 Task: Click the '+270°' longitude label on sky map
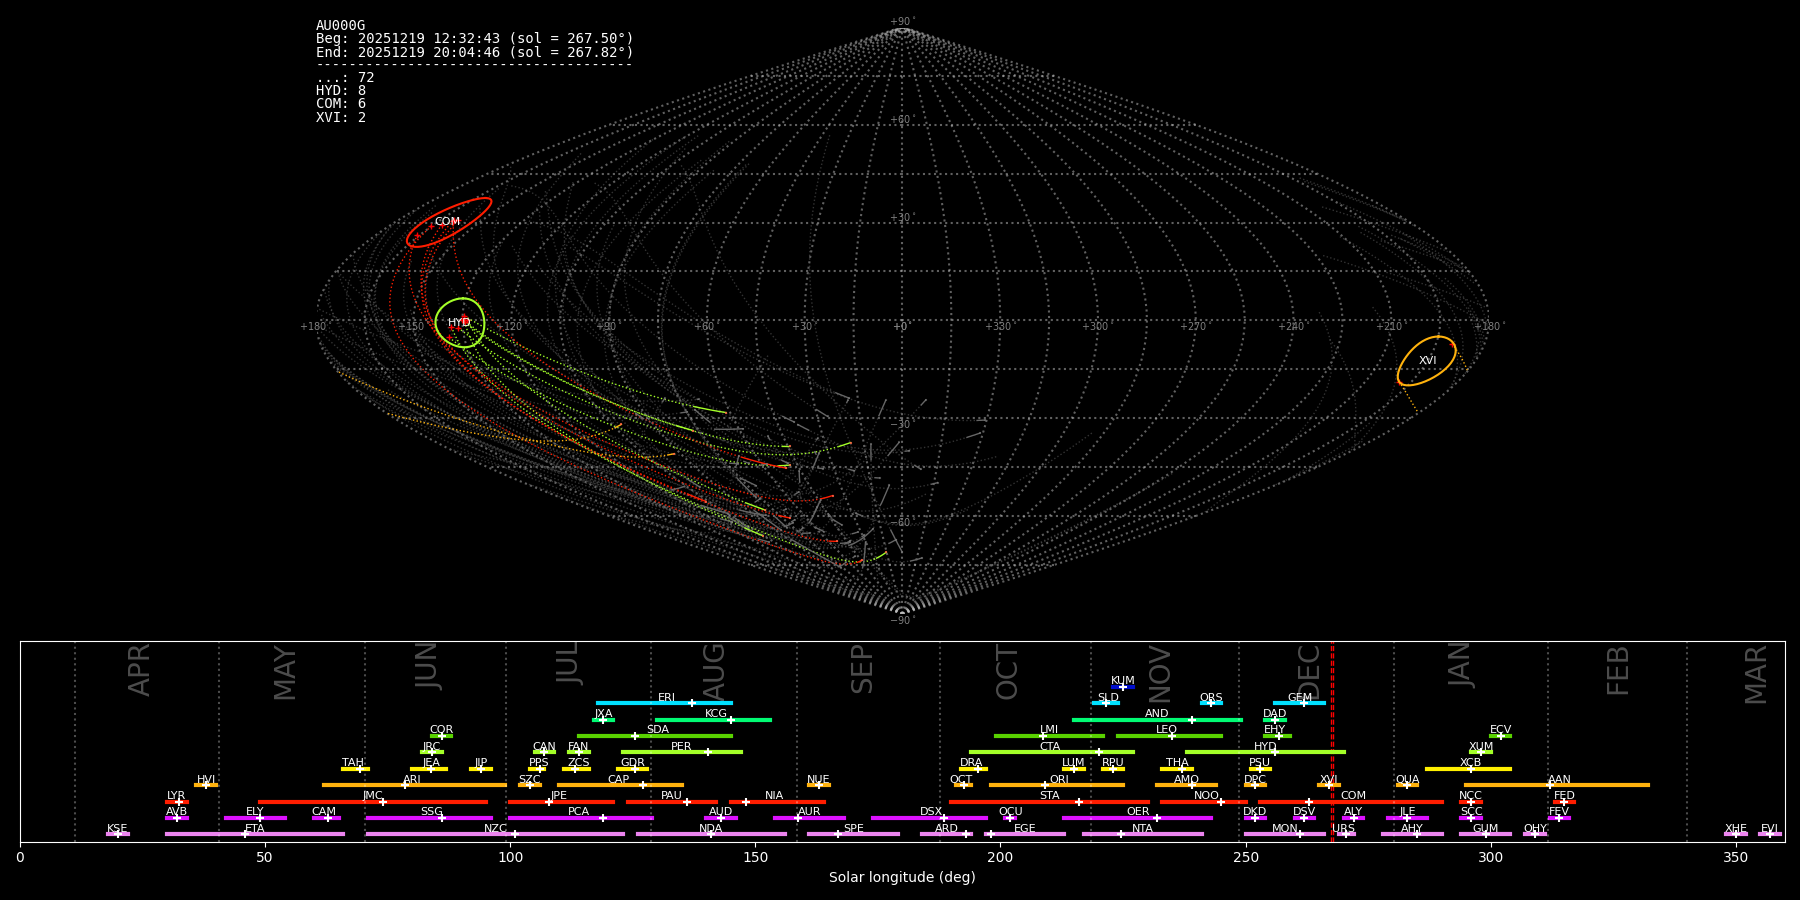coord(1193,326)
